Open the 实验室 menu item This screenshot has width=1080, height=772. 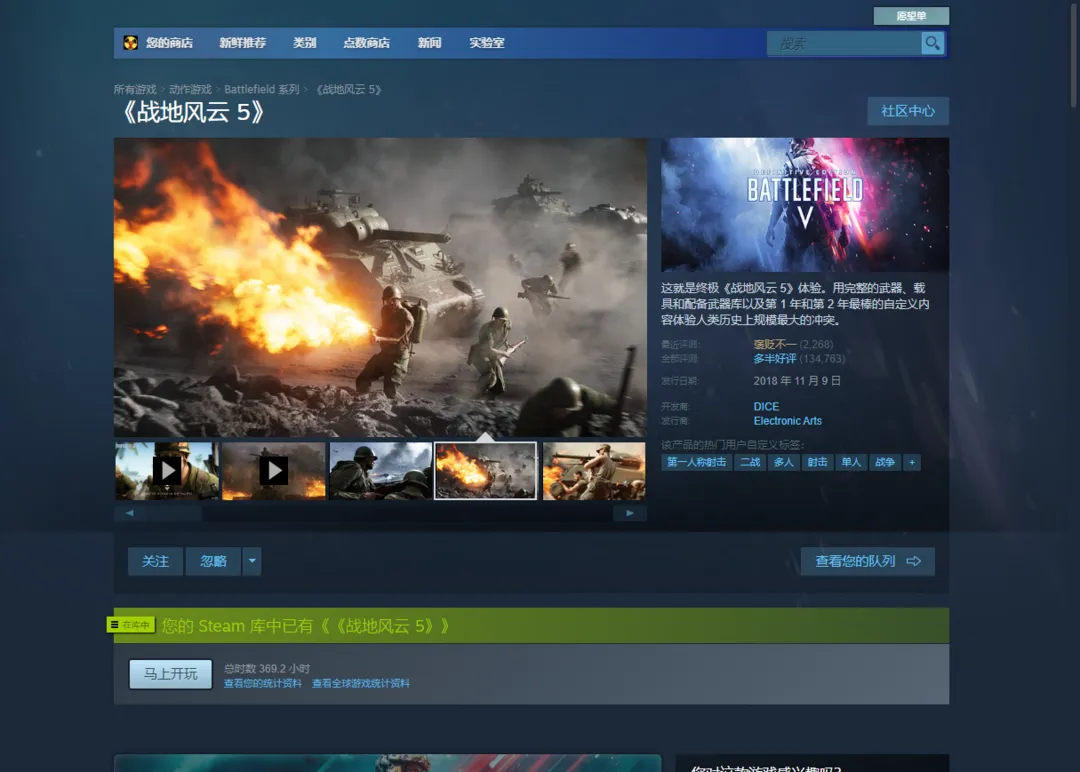[487, 43]
